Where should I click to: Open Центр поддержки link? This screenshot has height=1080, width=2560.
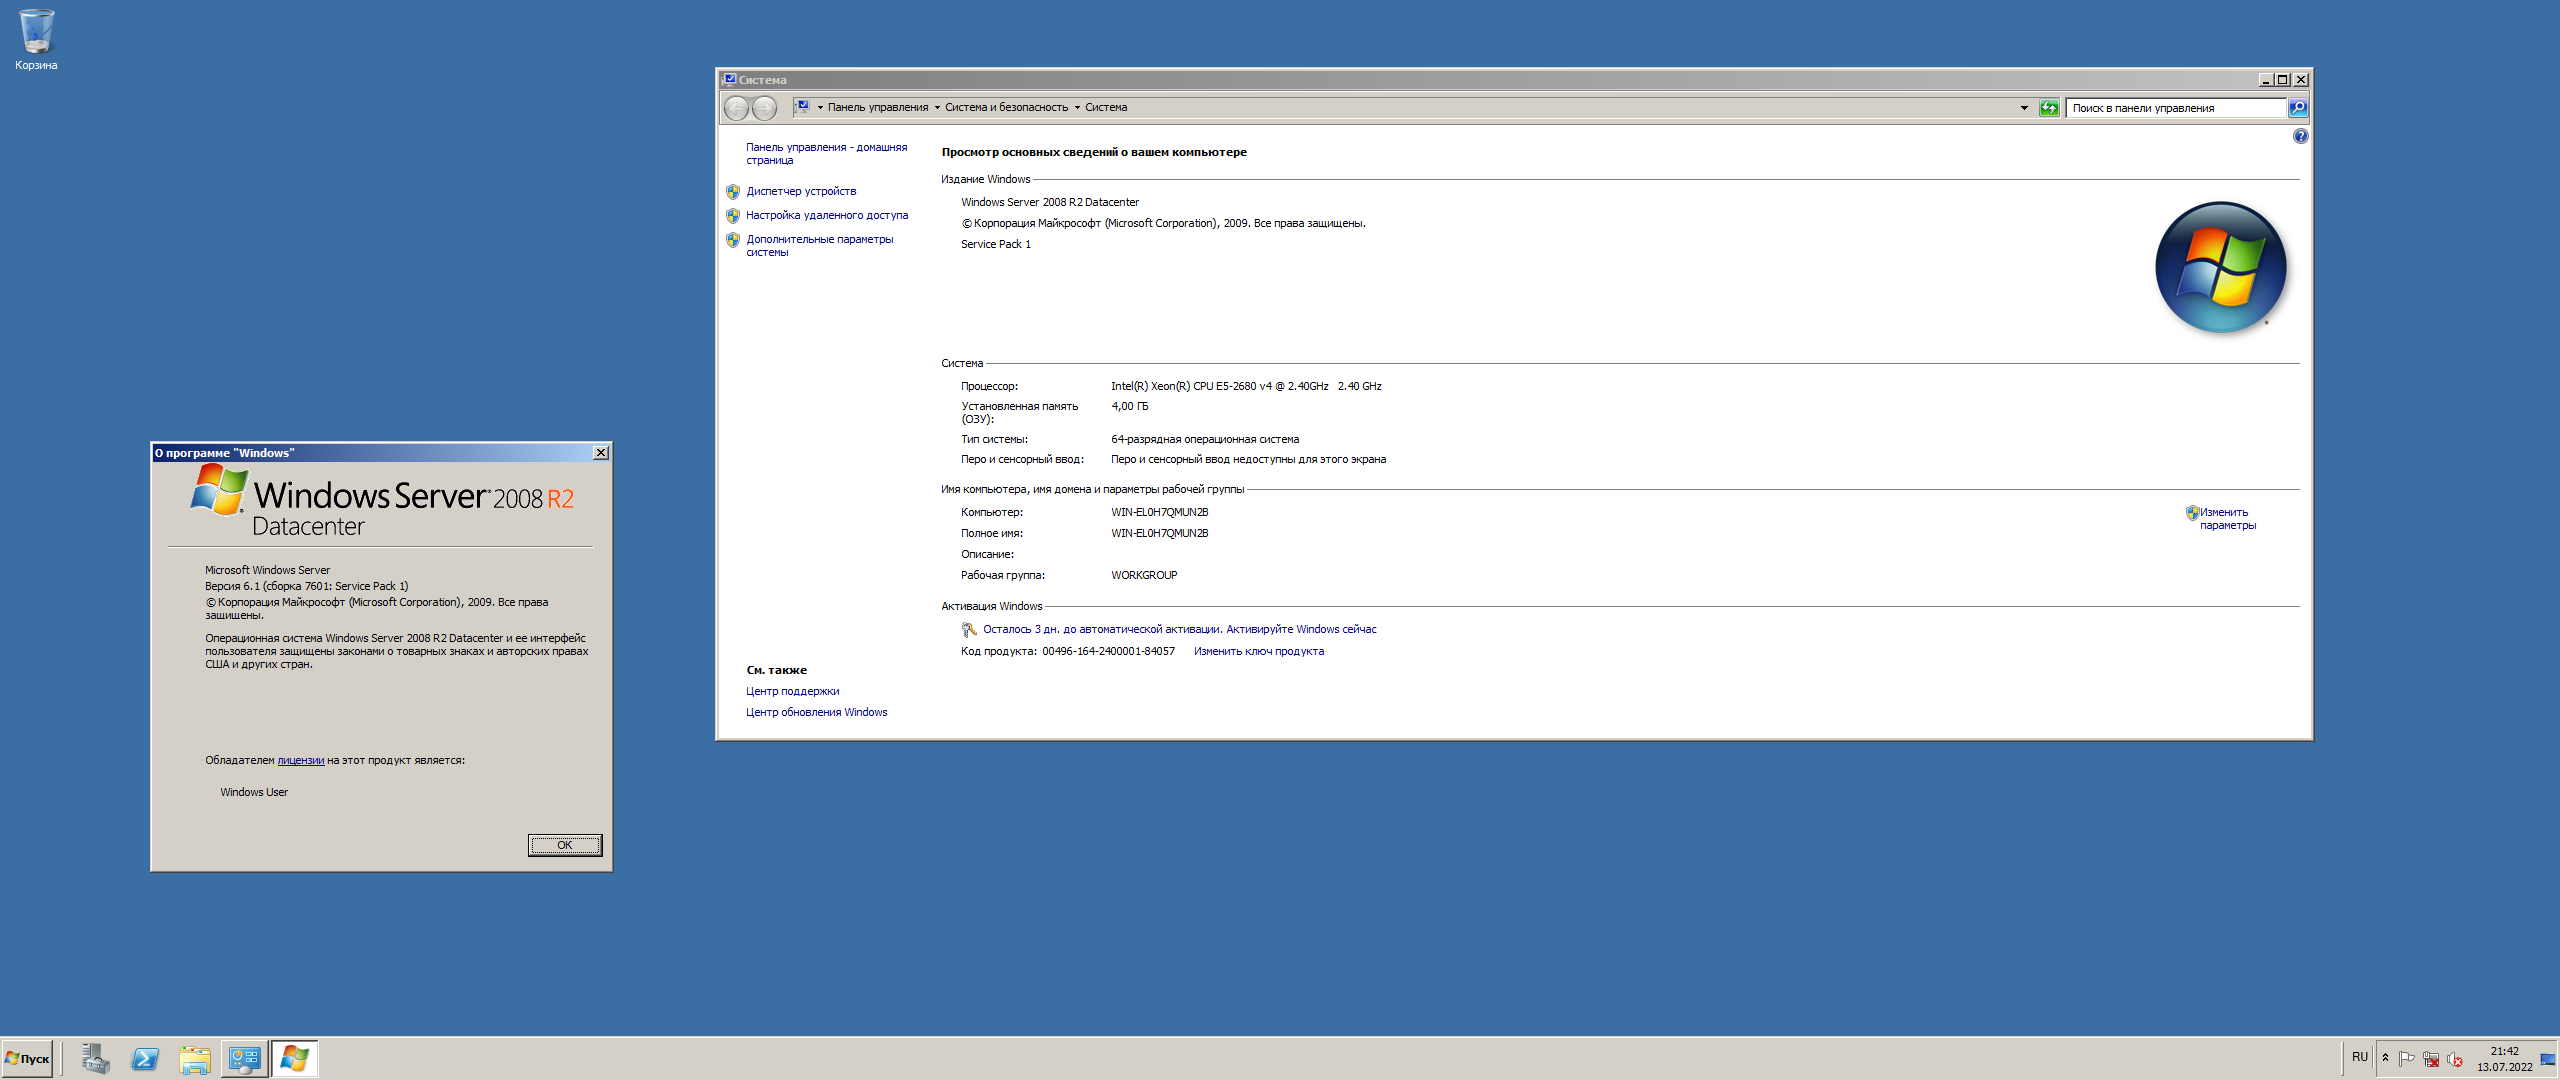(792, 691)
